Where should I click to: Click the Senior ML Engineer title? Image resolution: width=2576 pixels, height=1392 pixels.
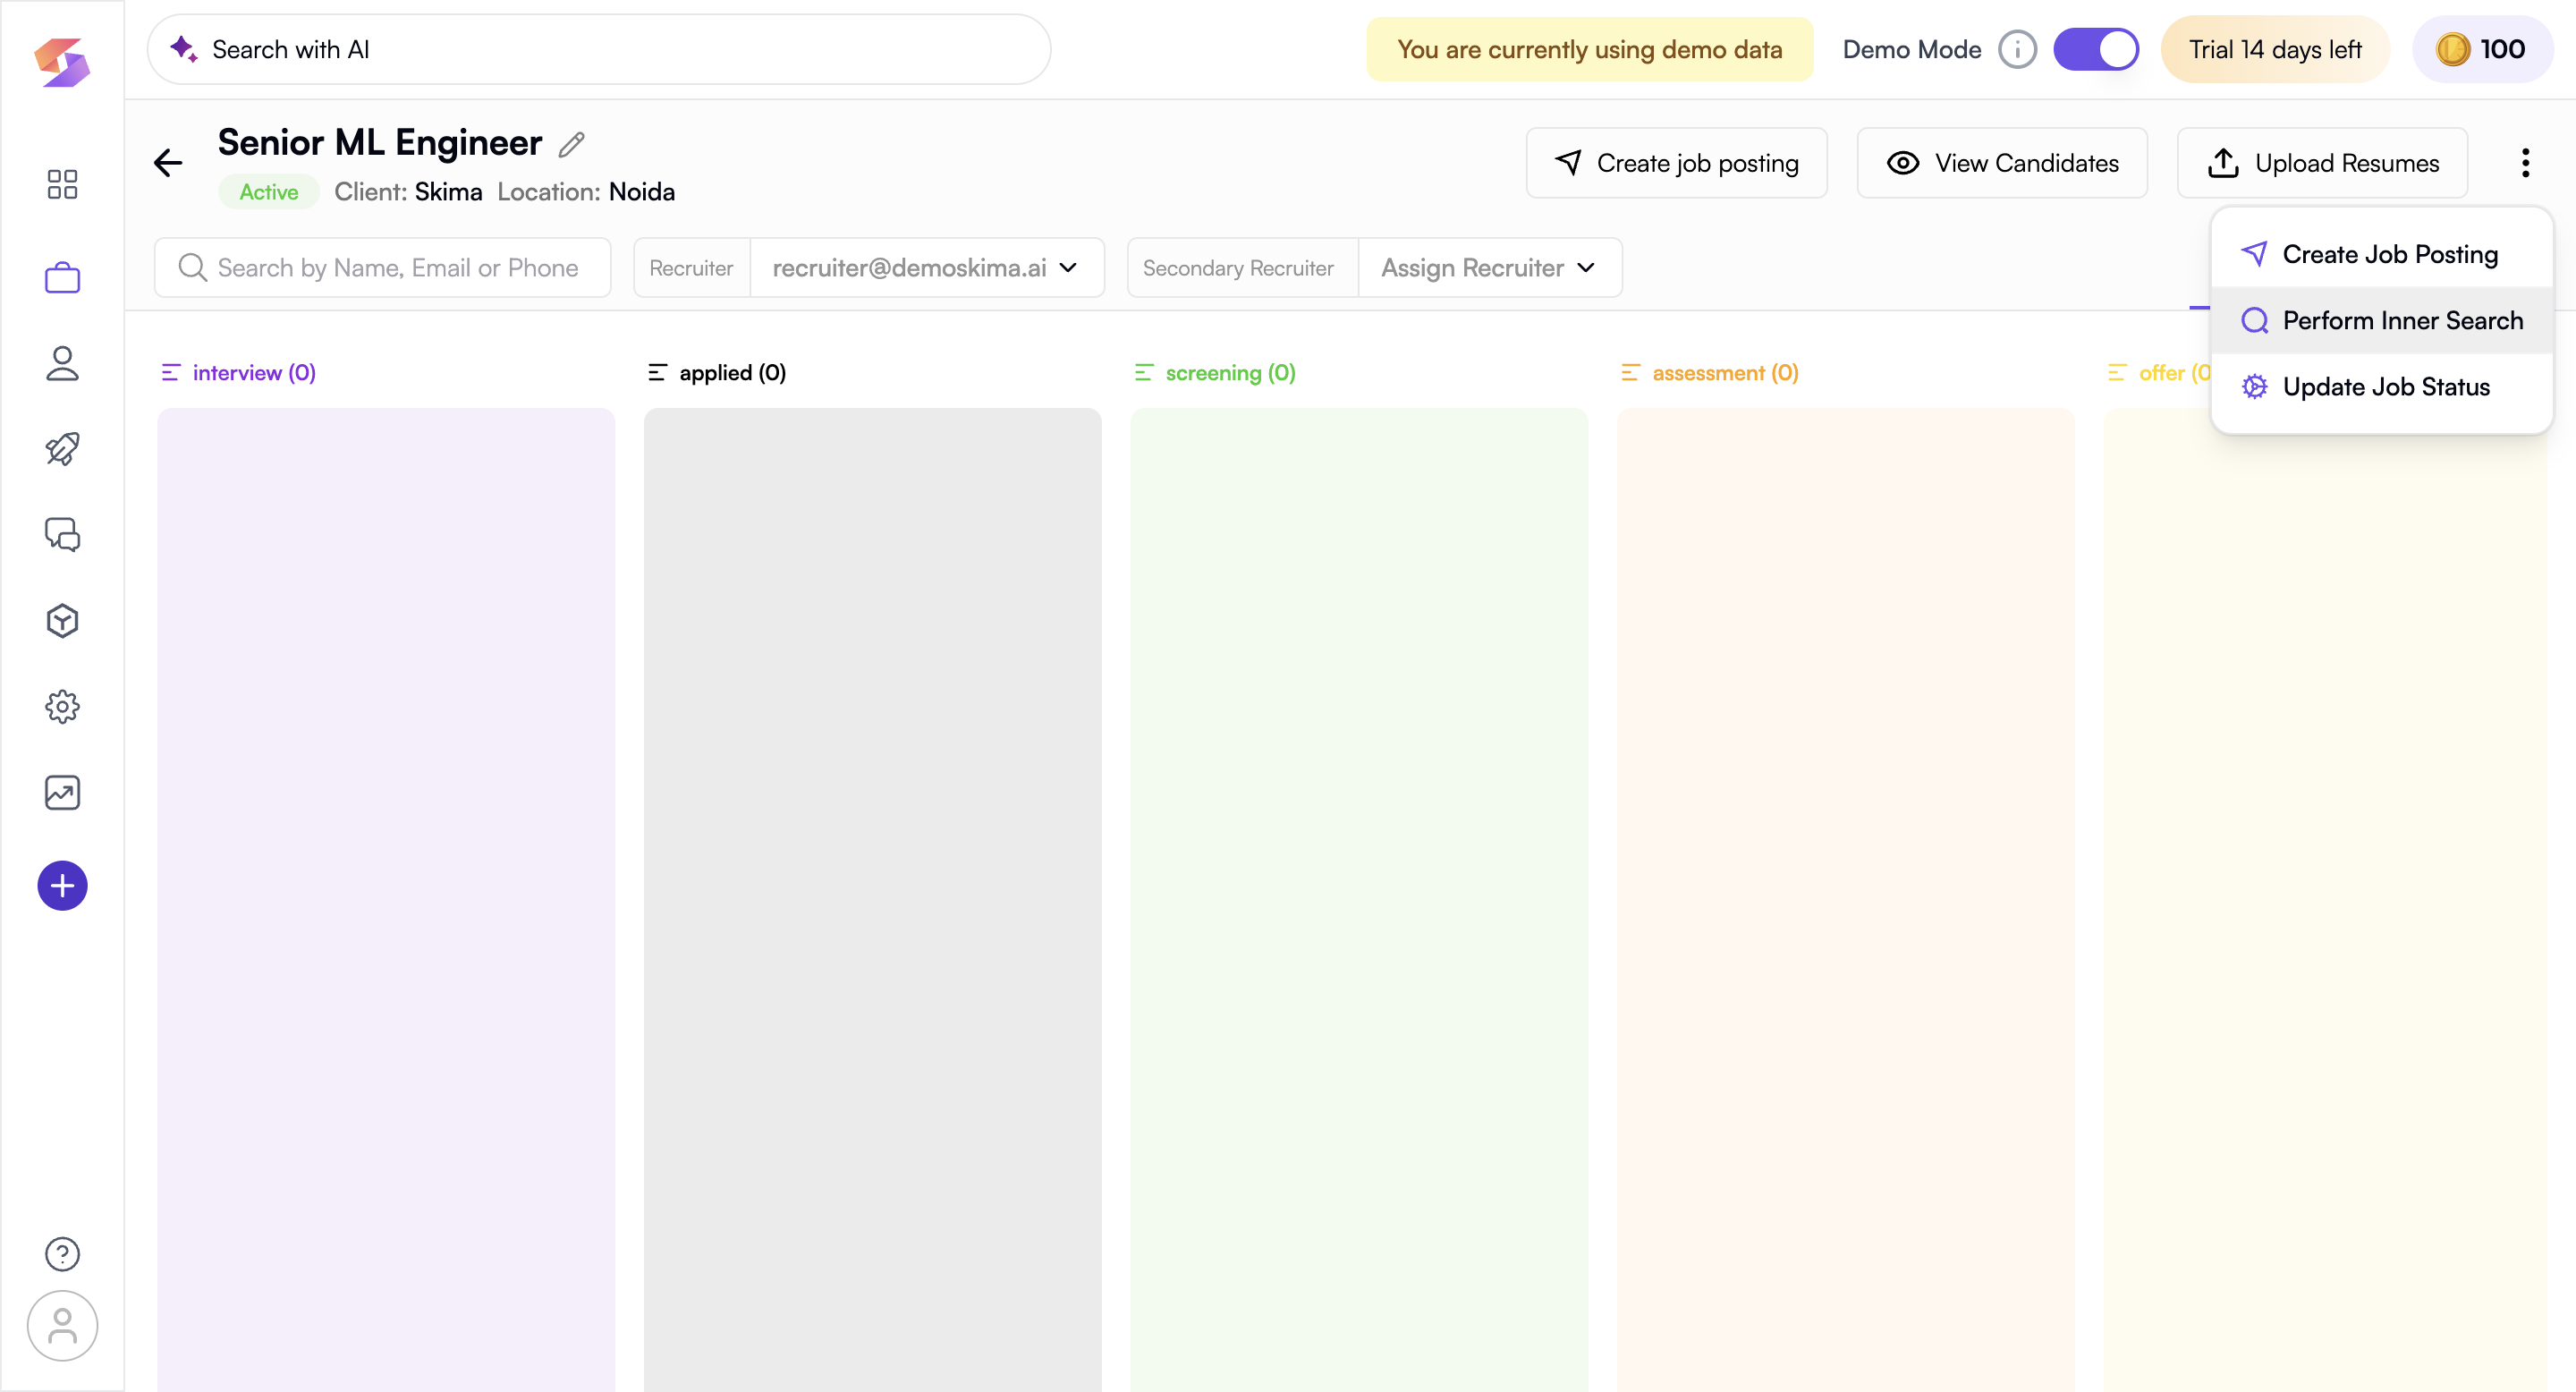click(x=380, y=143)
